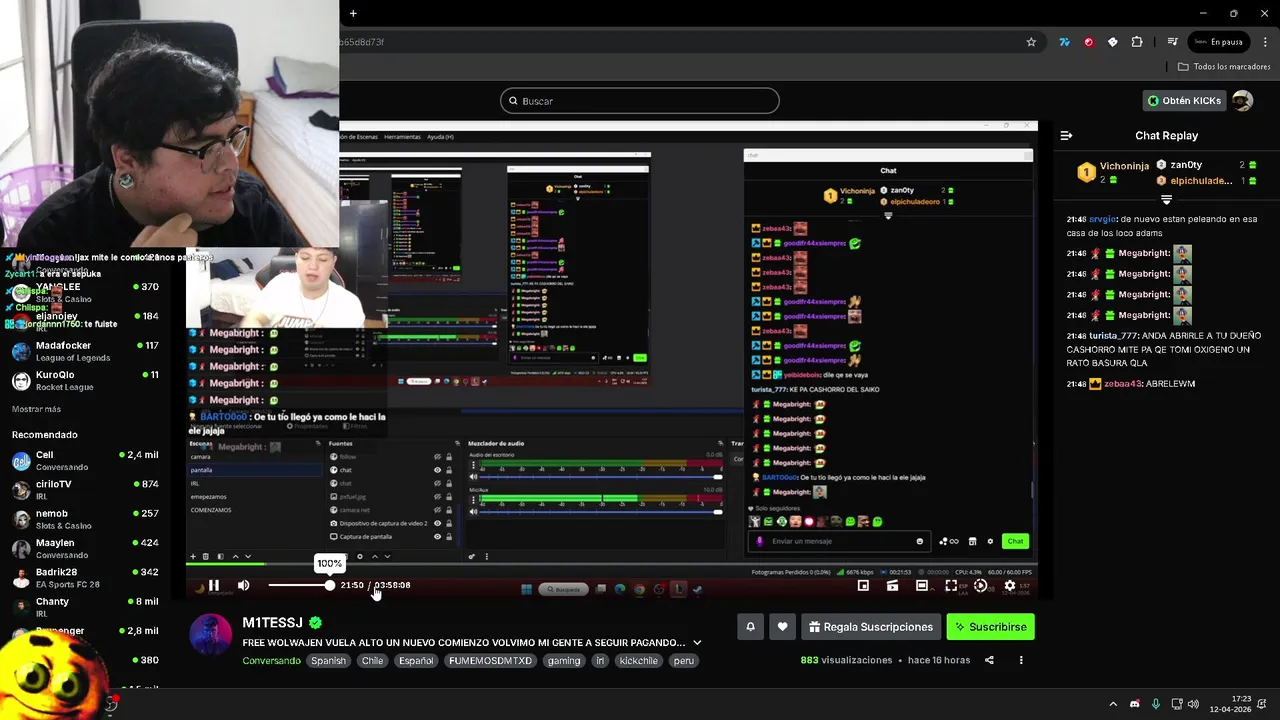Viewport: 1280px width, 720px height.
Task: Click the Suscribirse button
Action: click(990, 627)
